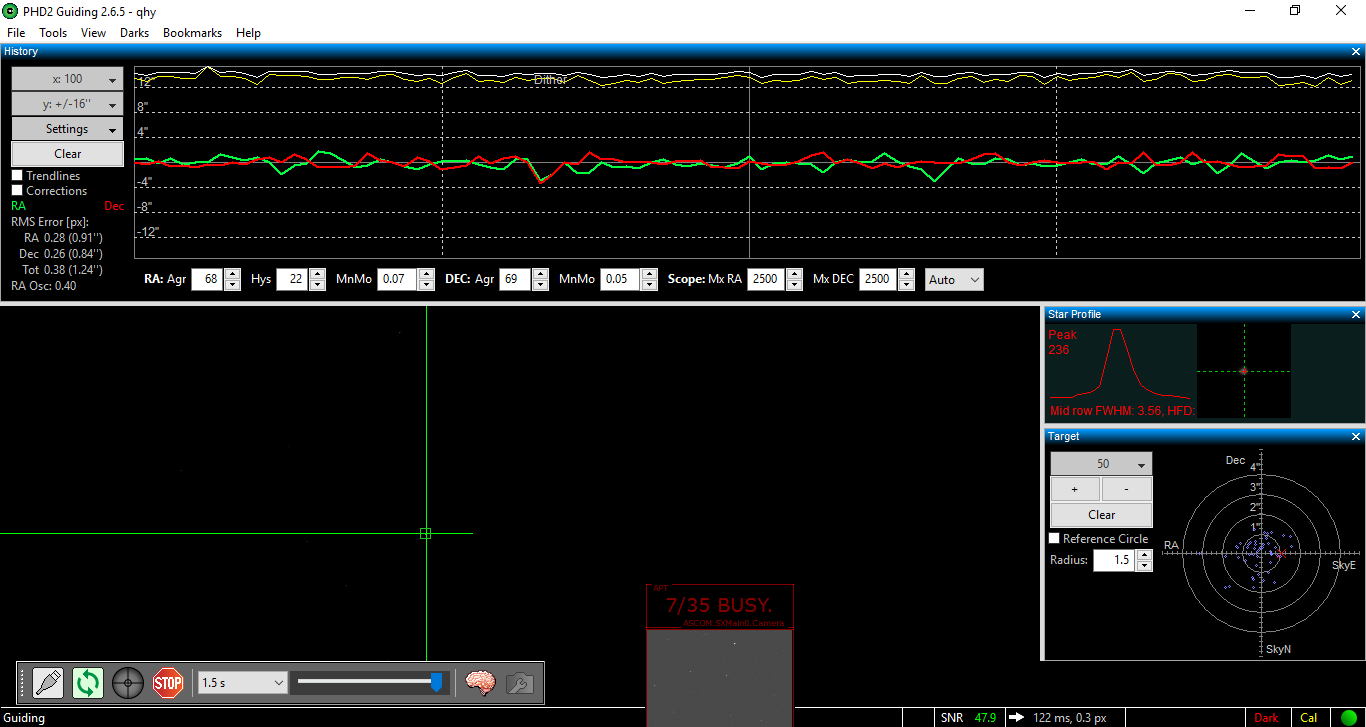Click Clear button in Target panel
Viewport: 1366px width, 727px height.
tap(1101, 515)
